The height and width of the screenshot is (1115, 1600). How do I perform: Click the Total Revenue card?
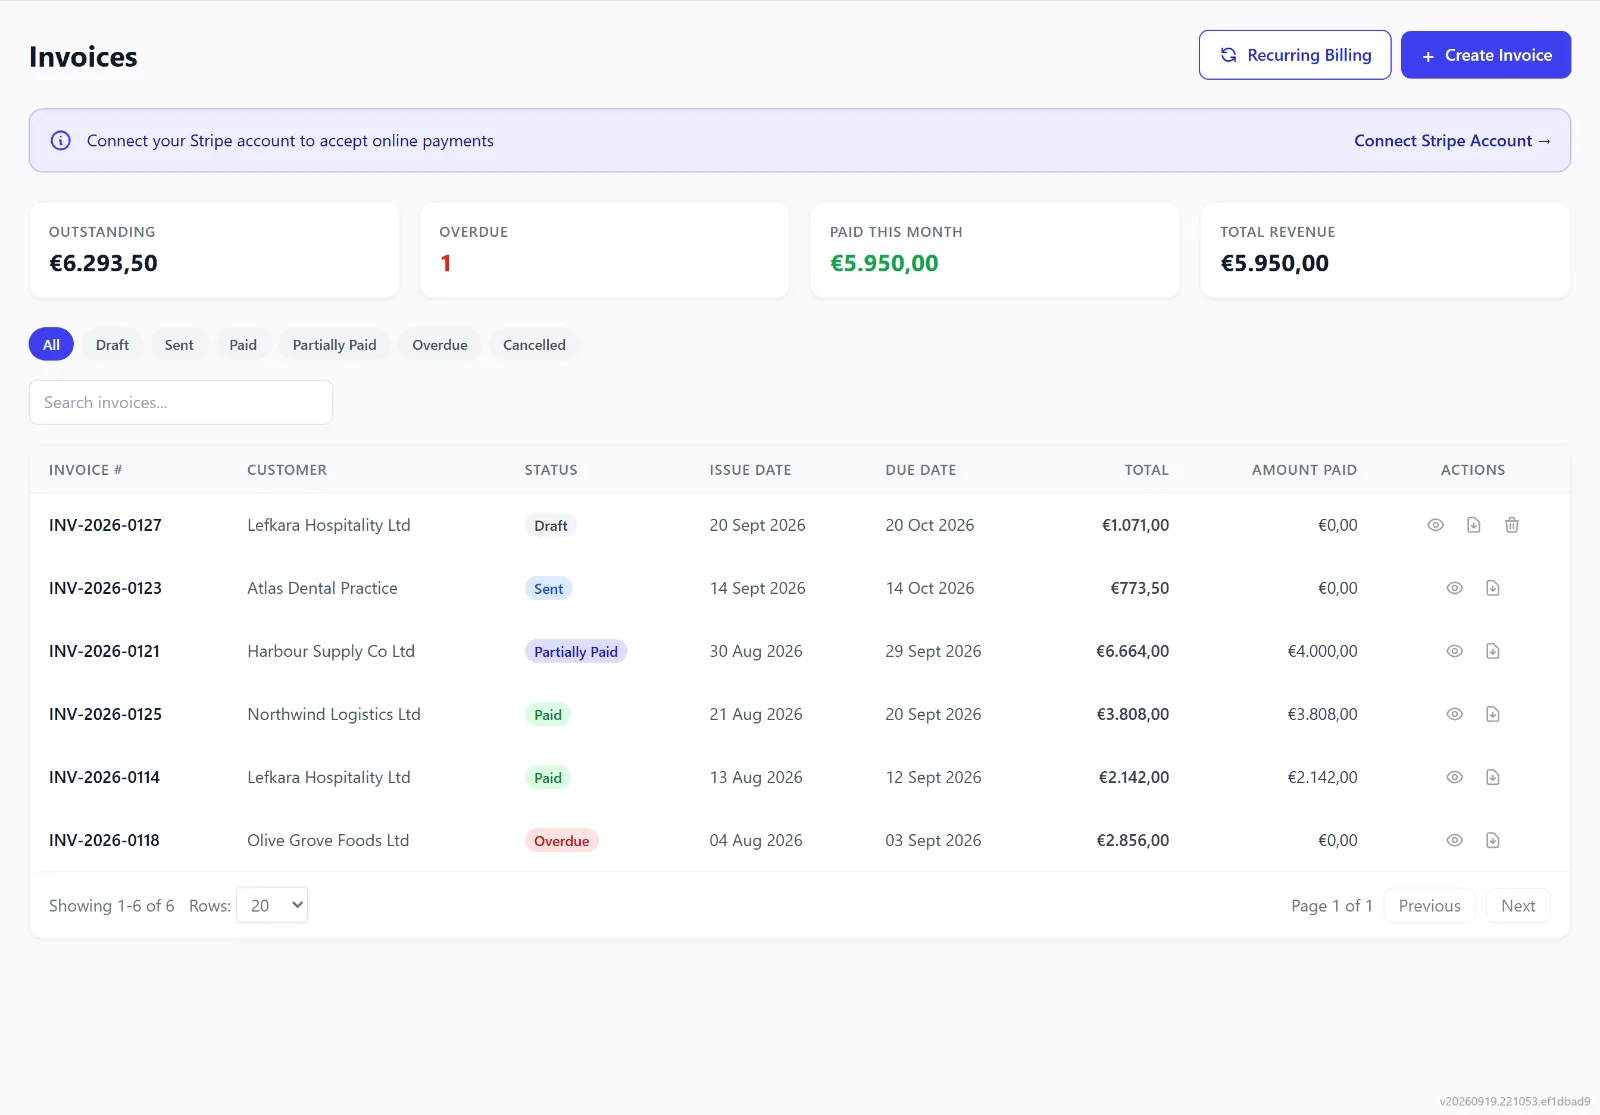tap(1385, 250)
